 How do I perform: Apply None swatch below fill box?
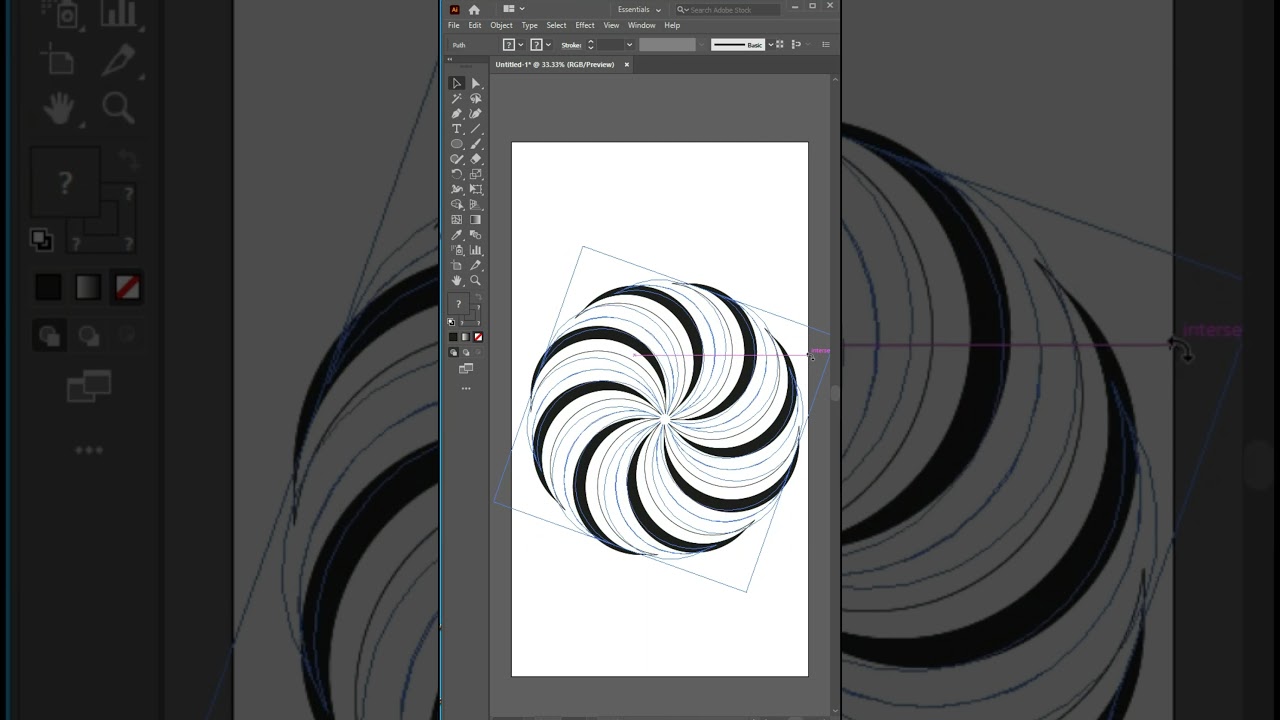point(478,337)
